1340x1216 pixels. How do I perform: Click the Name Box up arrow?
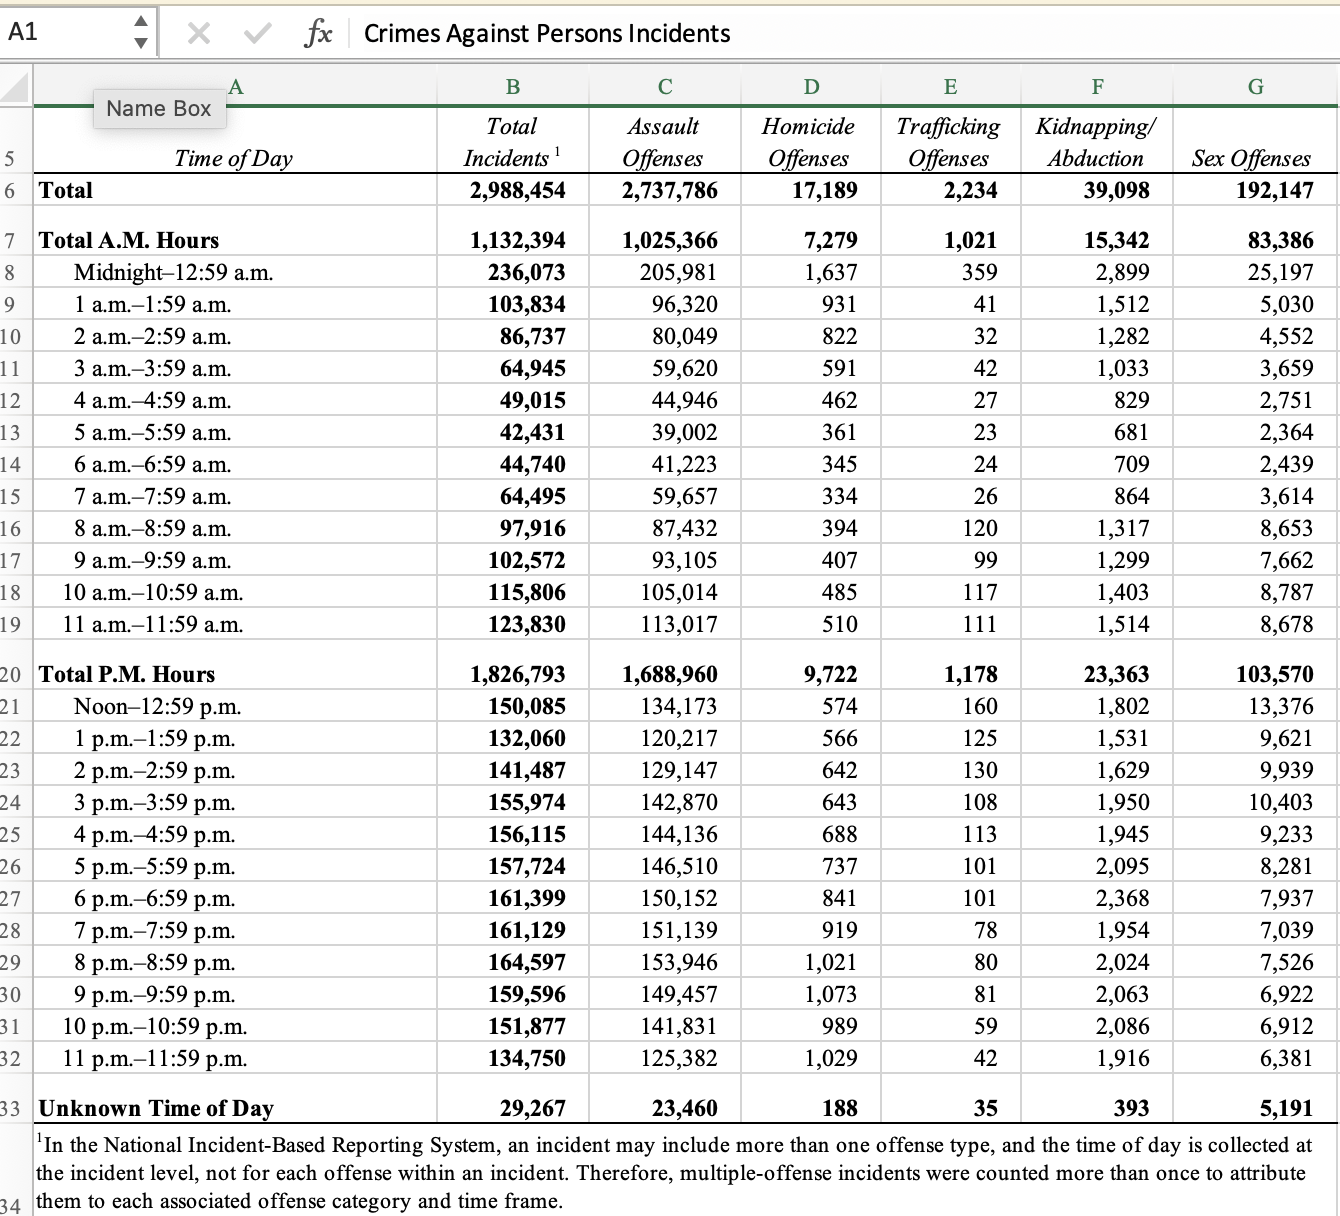coord(141,22)
